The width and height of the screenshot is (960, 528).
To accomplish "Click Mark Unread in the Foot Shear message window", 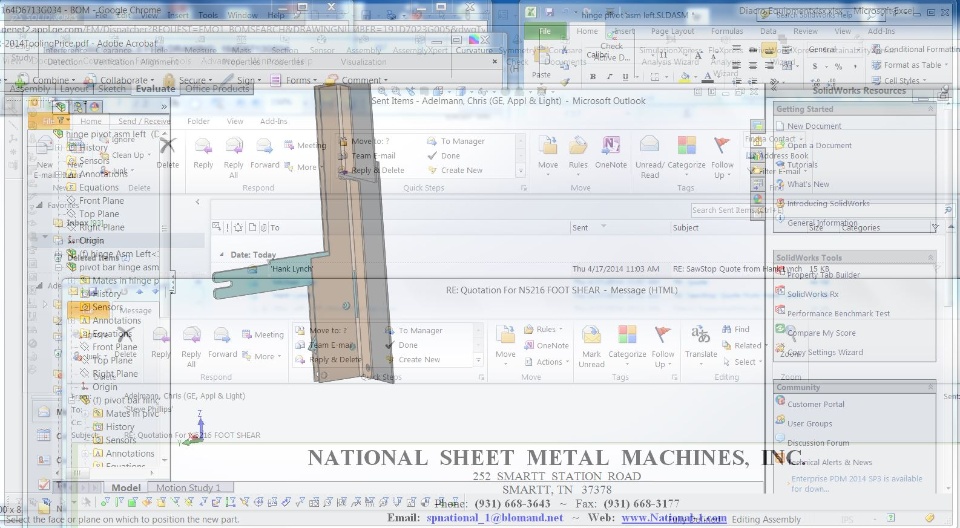I will point(591,347).
